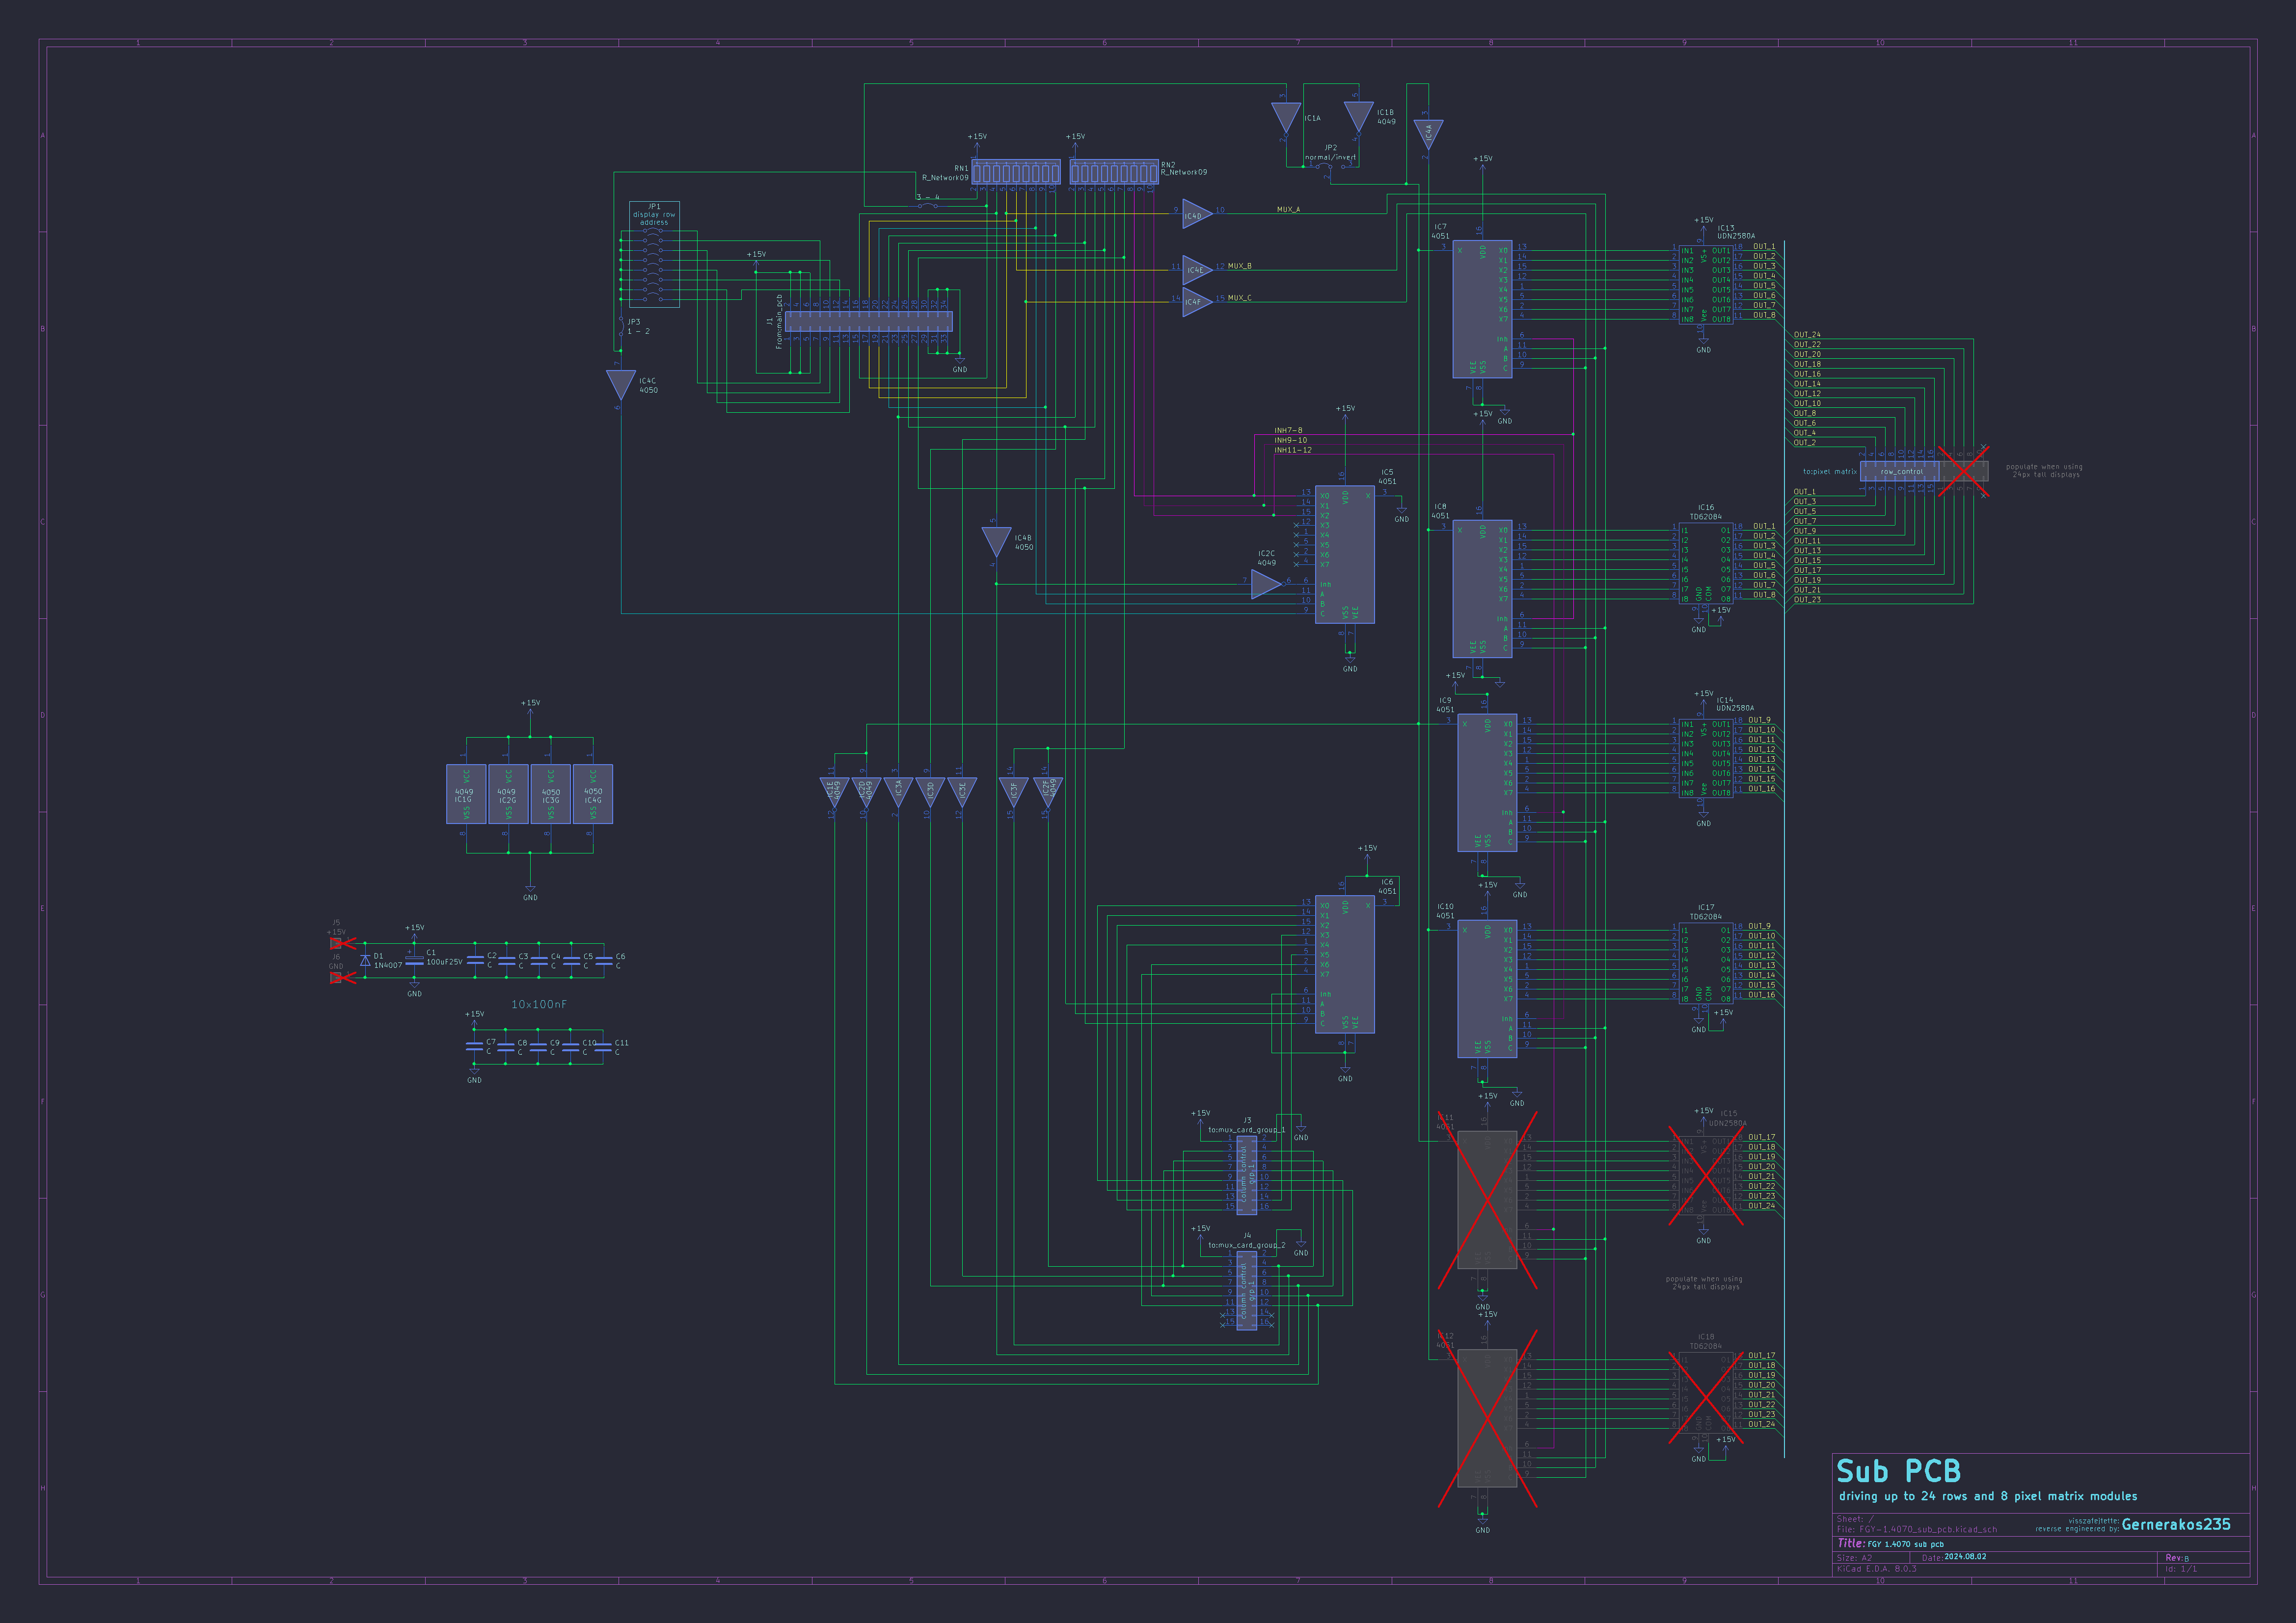Select the C2 capacitor symbol
The width and height of the screenshot is (2296, 1623).
[x=476, y=960]
